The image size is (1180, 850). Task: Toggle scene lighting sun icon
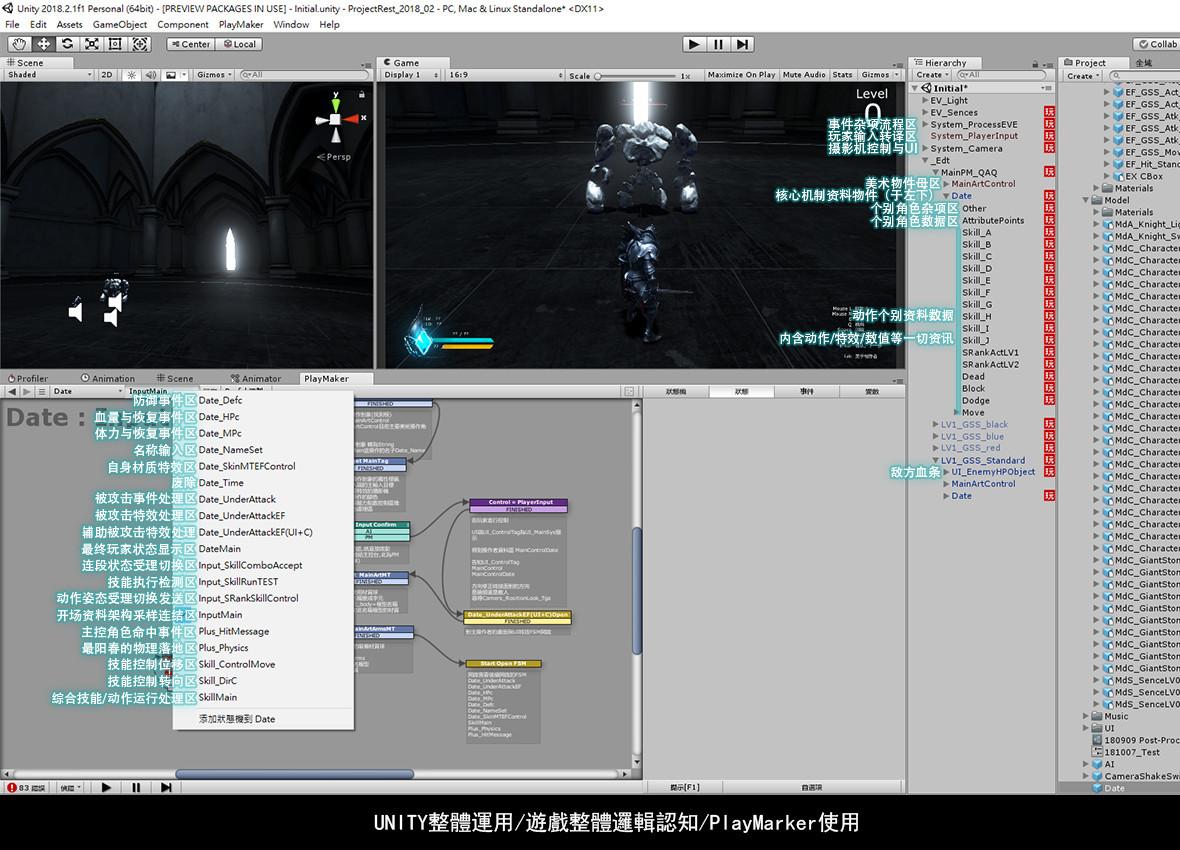[131, 75]
